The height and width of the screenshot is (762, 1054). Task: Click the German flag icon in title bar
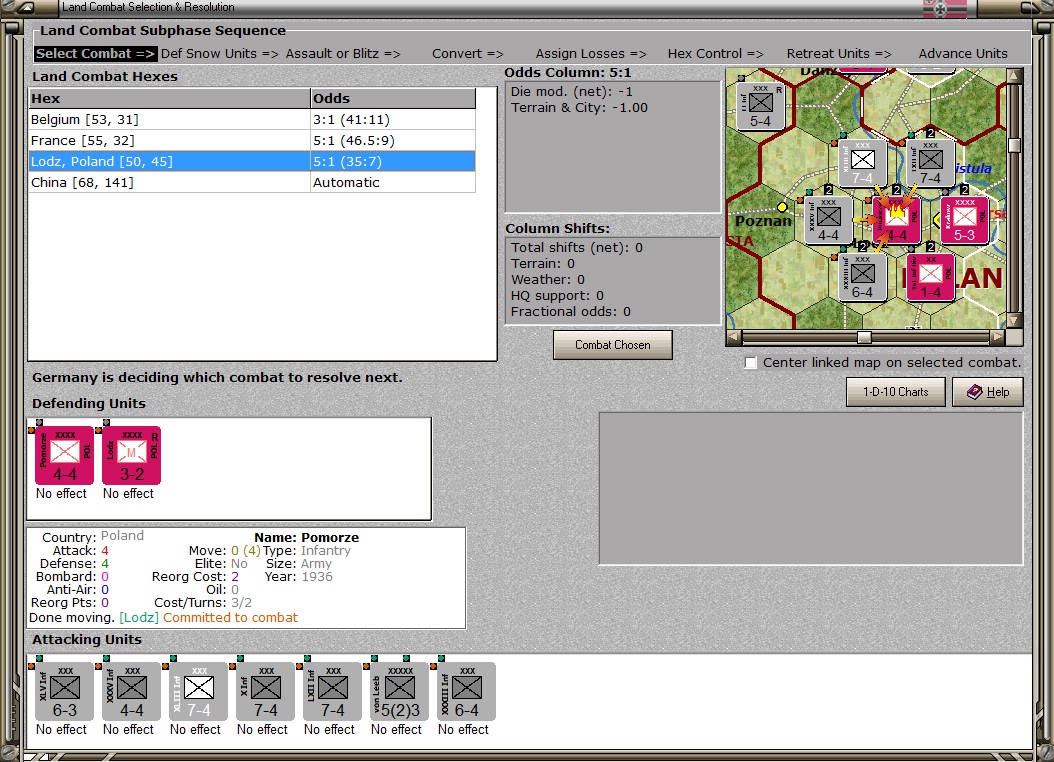coord(944,8)
